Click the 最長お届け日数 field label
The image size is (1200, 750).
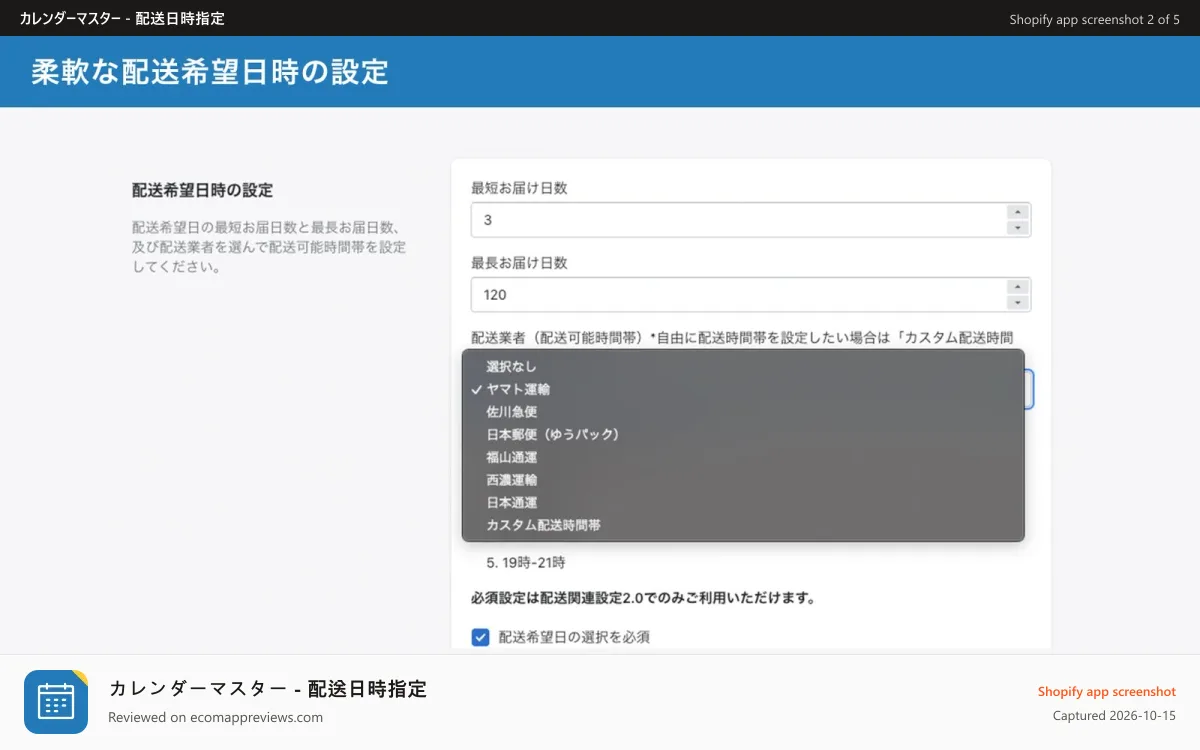point(519,263)
